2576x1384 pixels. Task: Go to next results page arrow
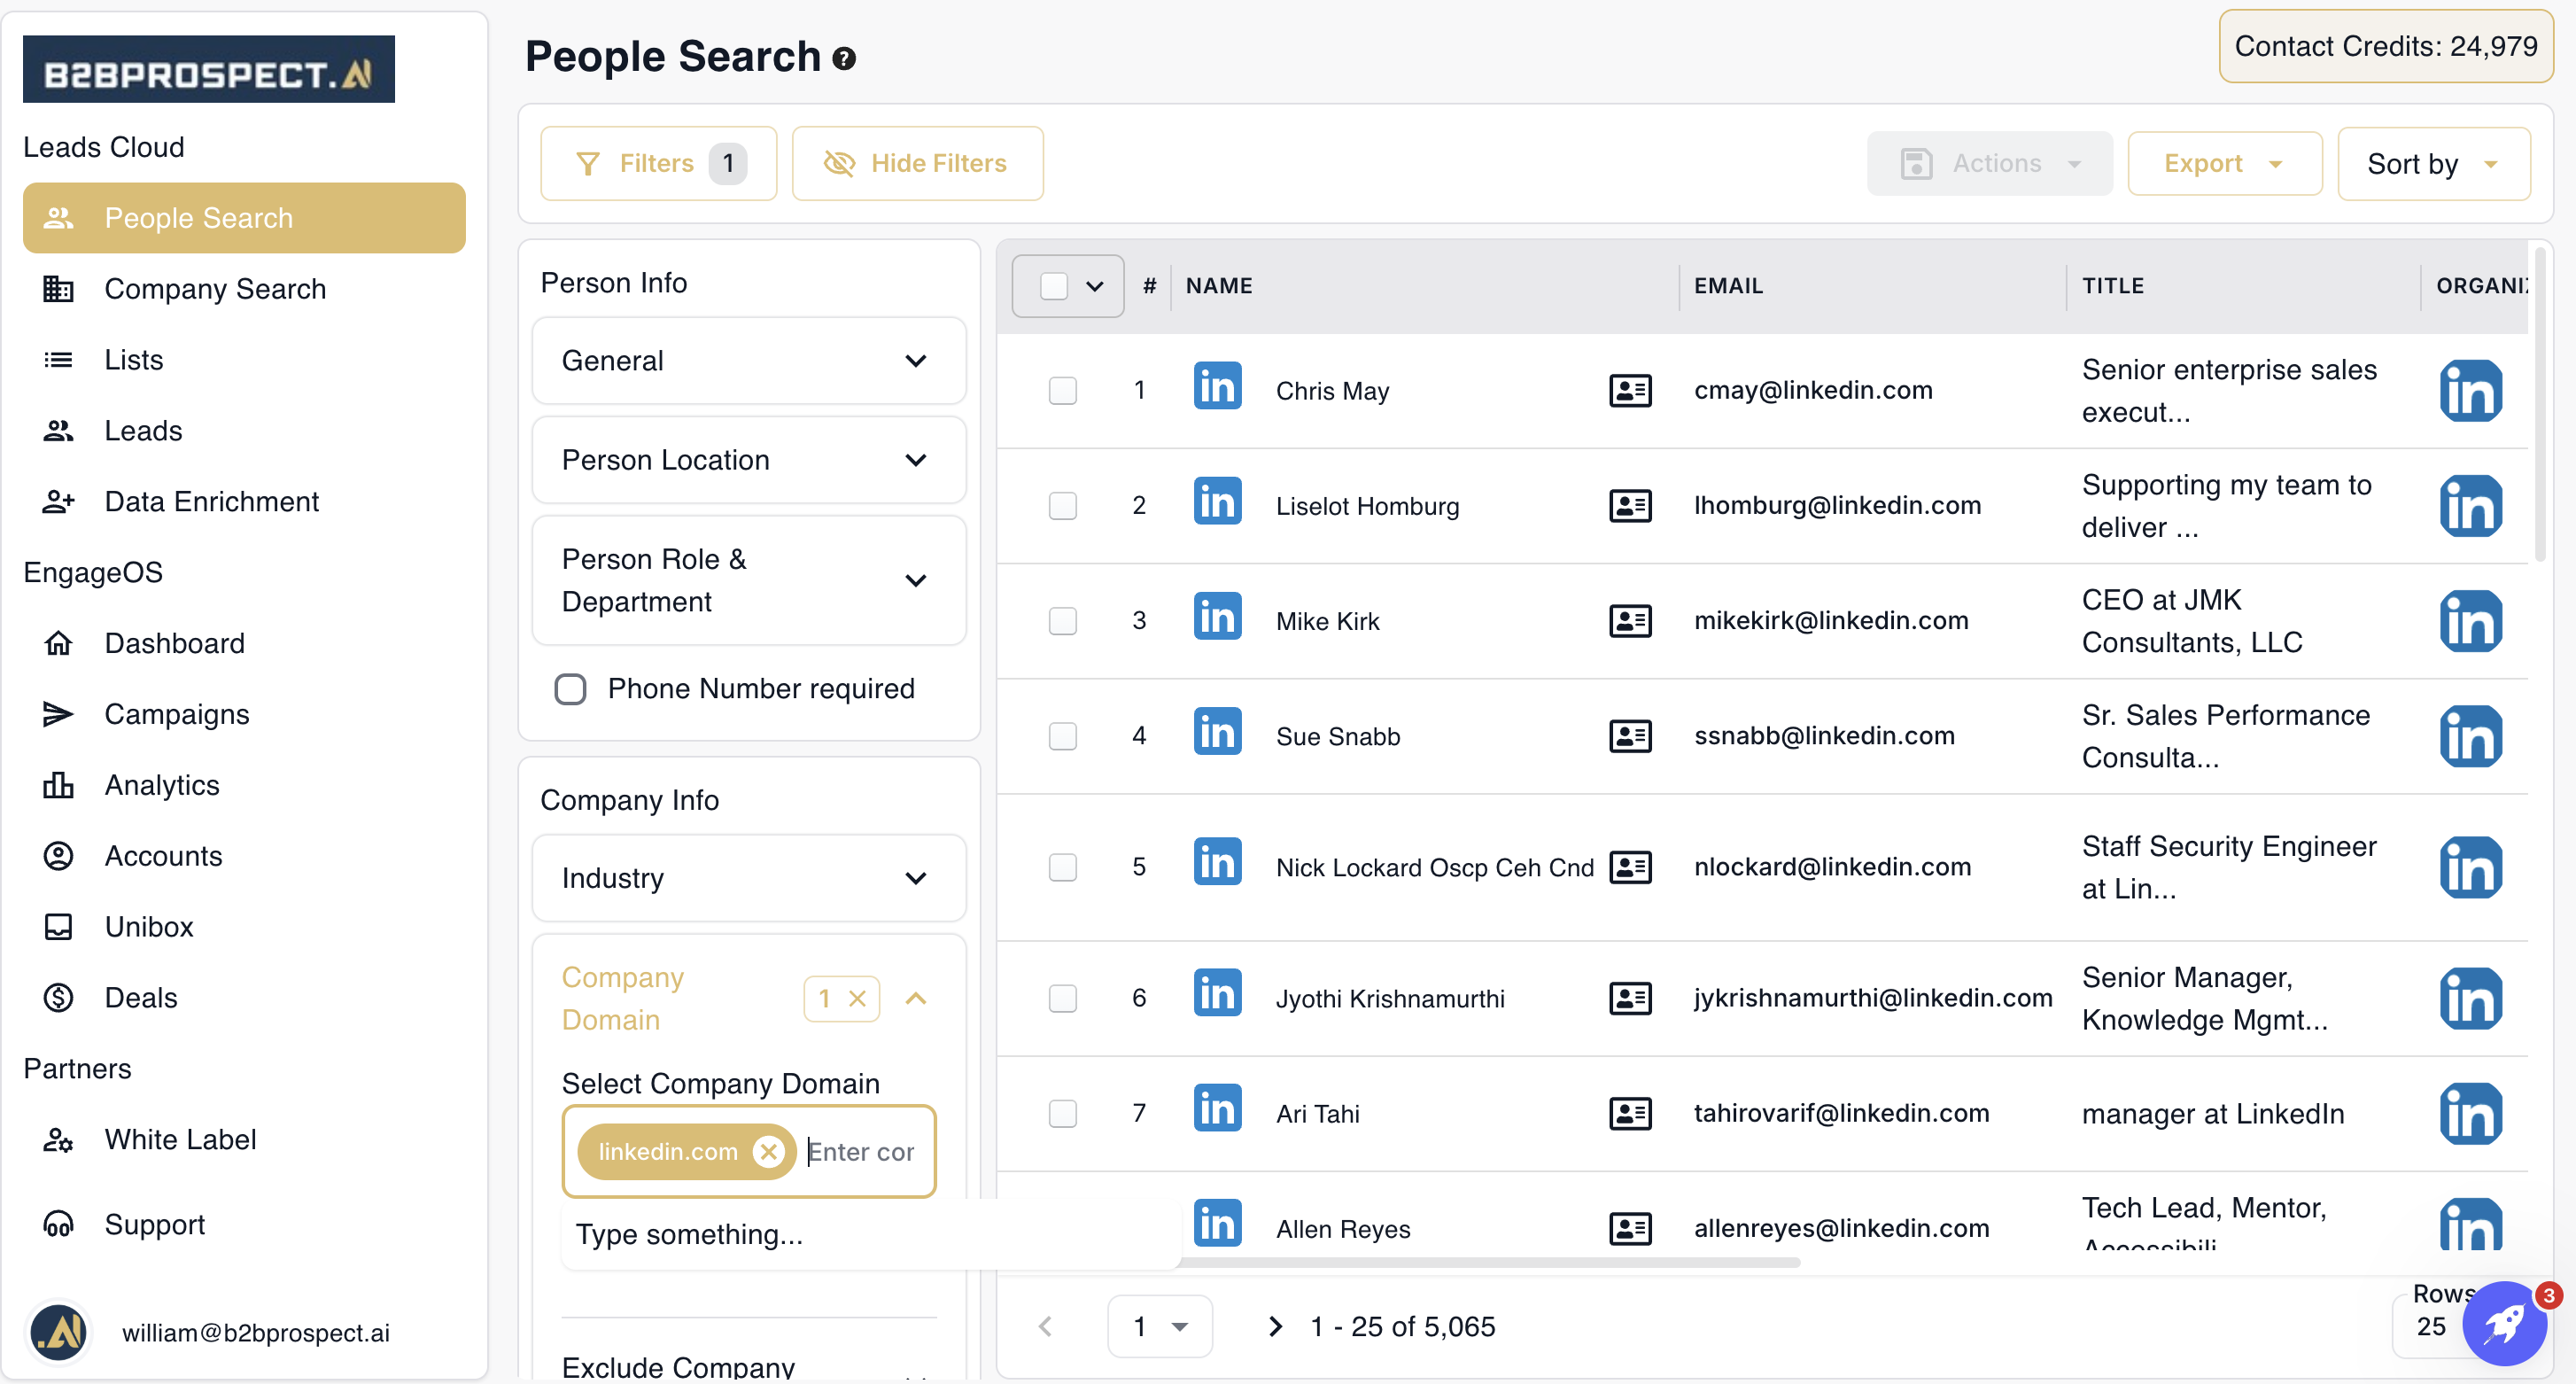click(x=1275, y=1326)
